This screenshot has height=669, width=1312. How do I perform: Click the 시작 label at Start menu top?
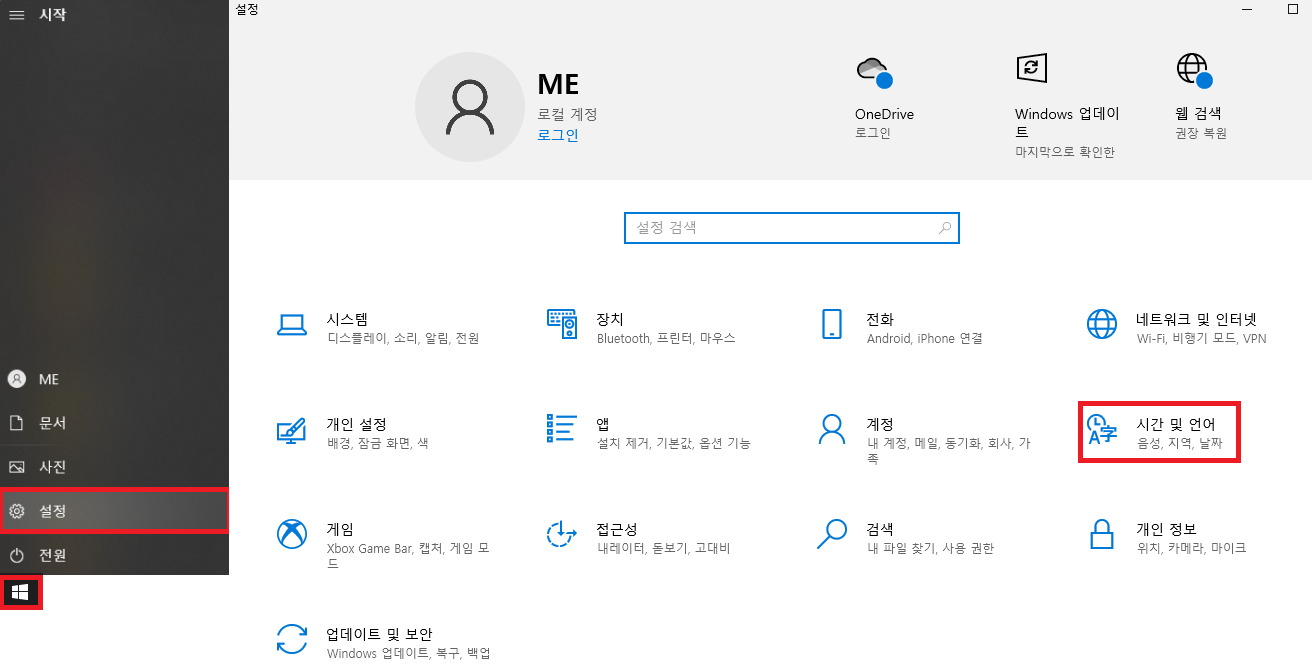pyautogui.click(x=52, y=15)
